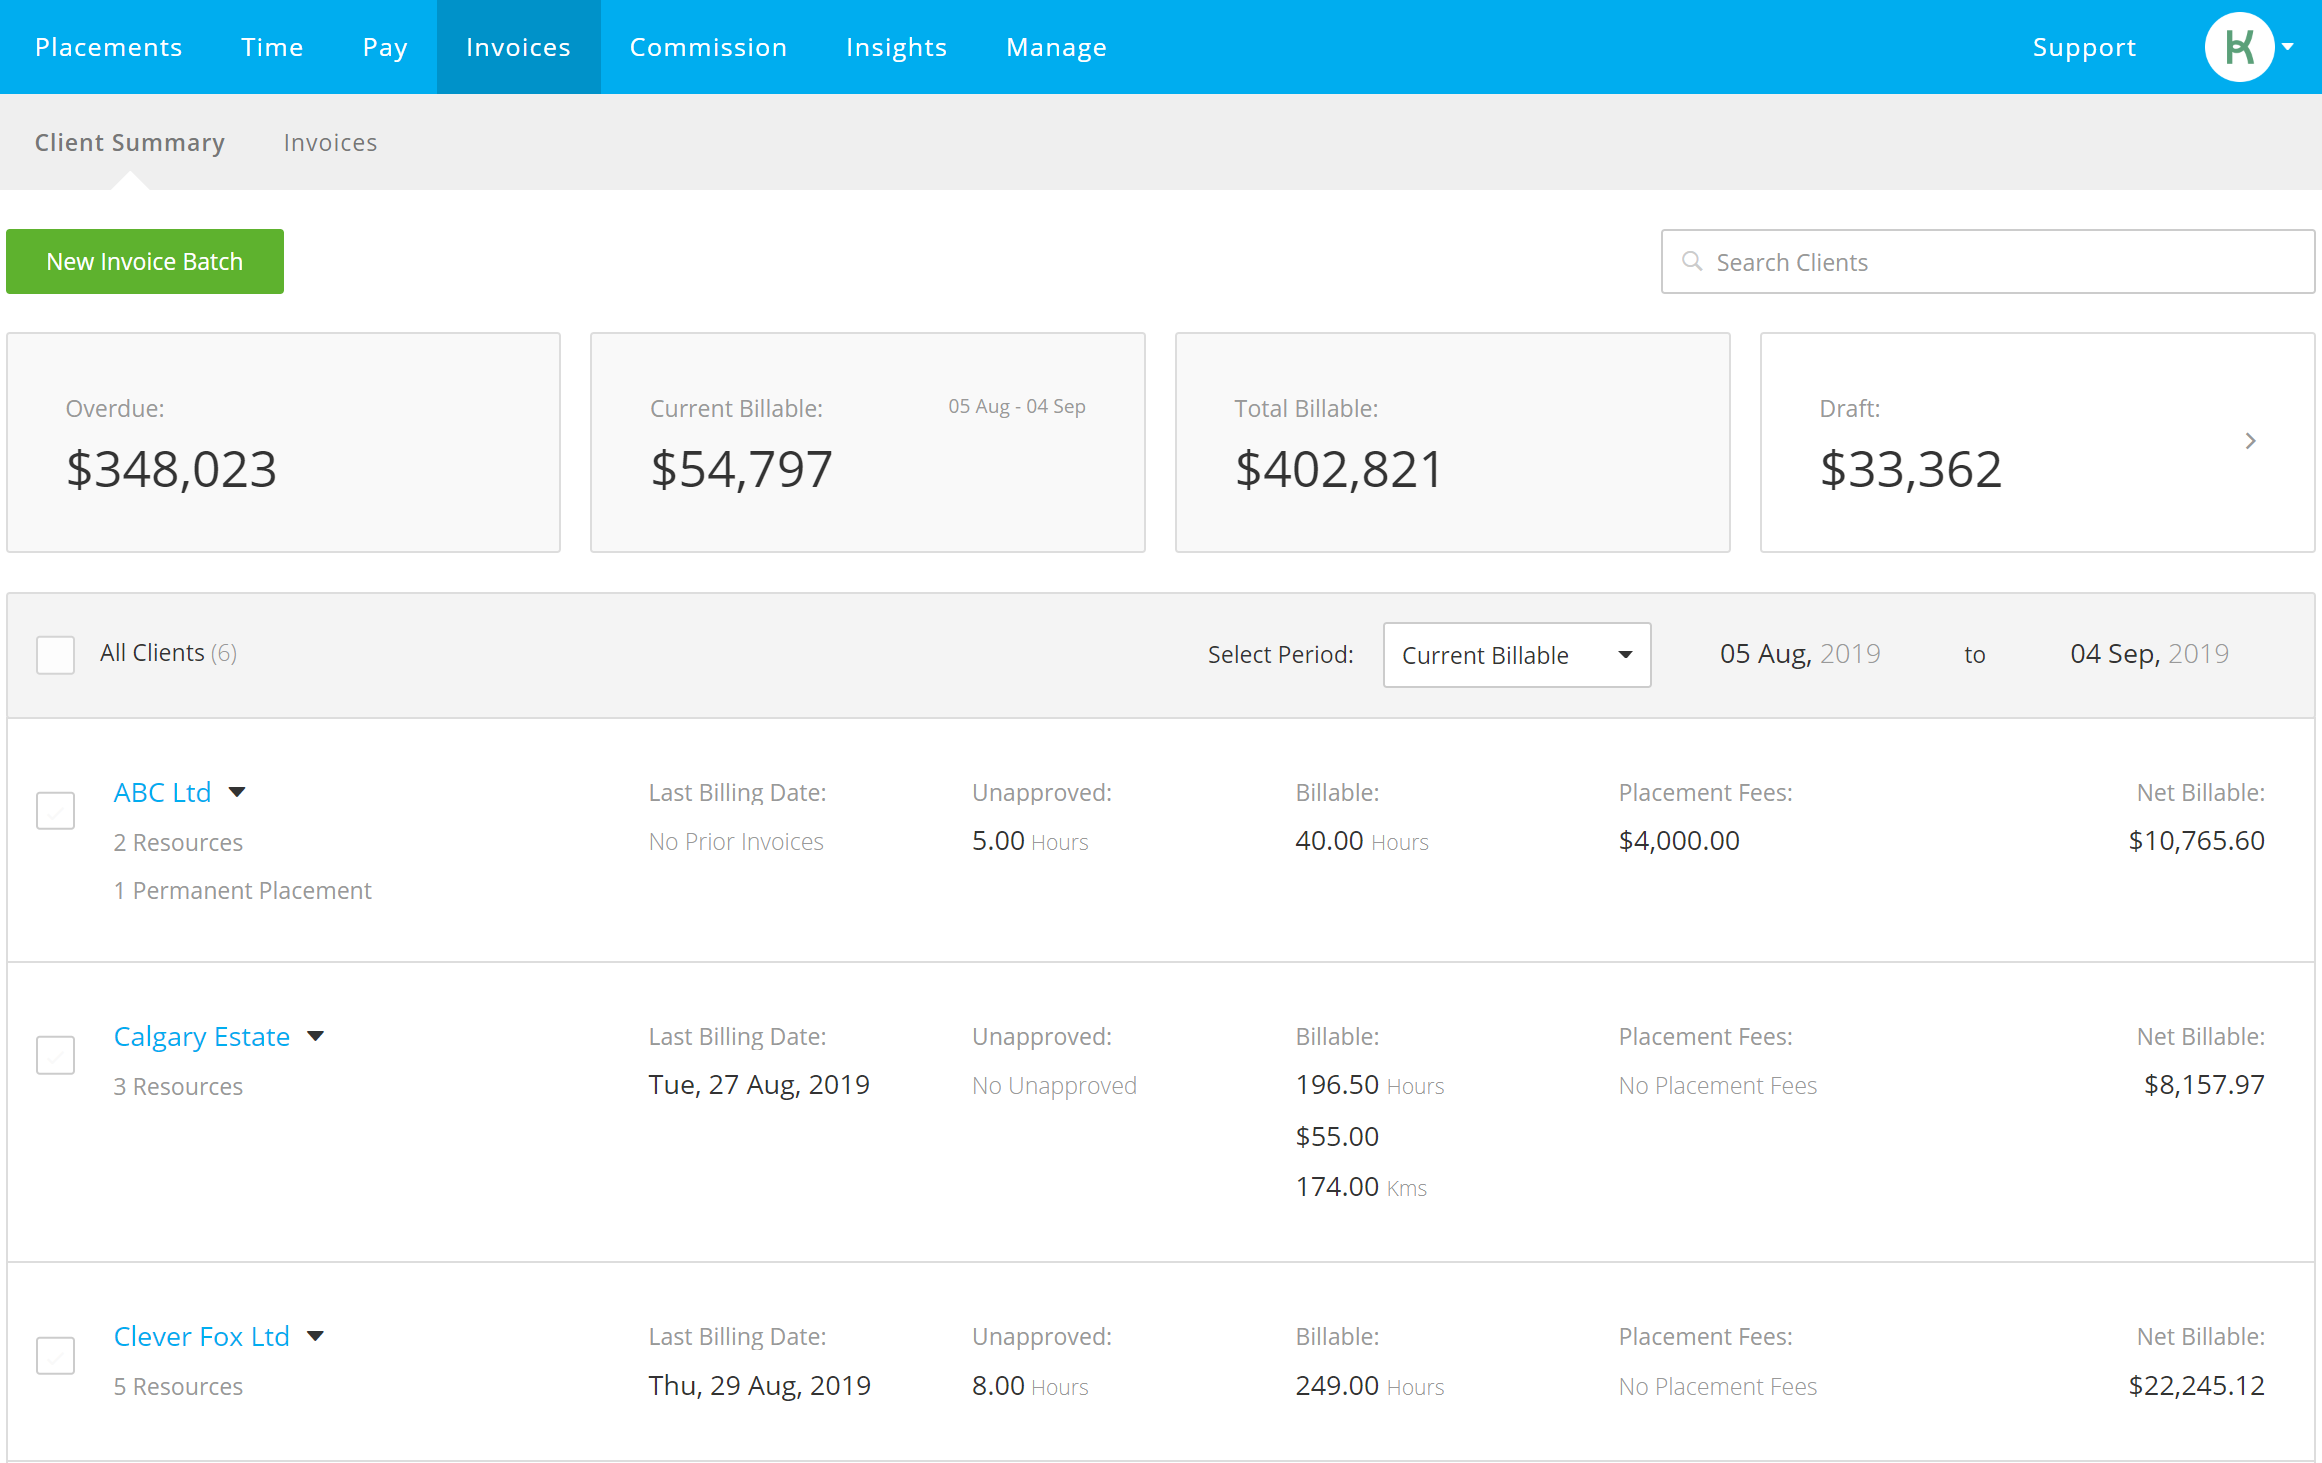Tick the All Clients checkbox
Image resolution: width=2322 pixels, height=1463 pixels.
click(56, 655)
